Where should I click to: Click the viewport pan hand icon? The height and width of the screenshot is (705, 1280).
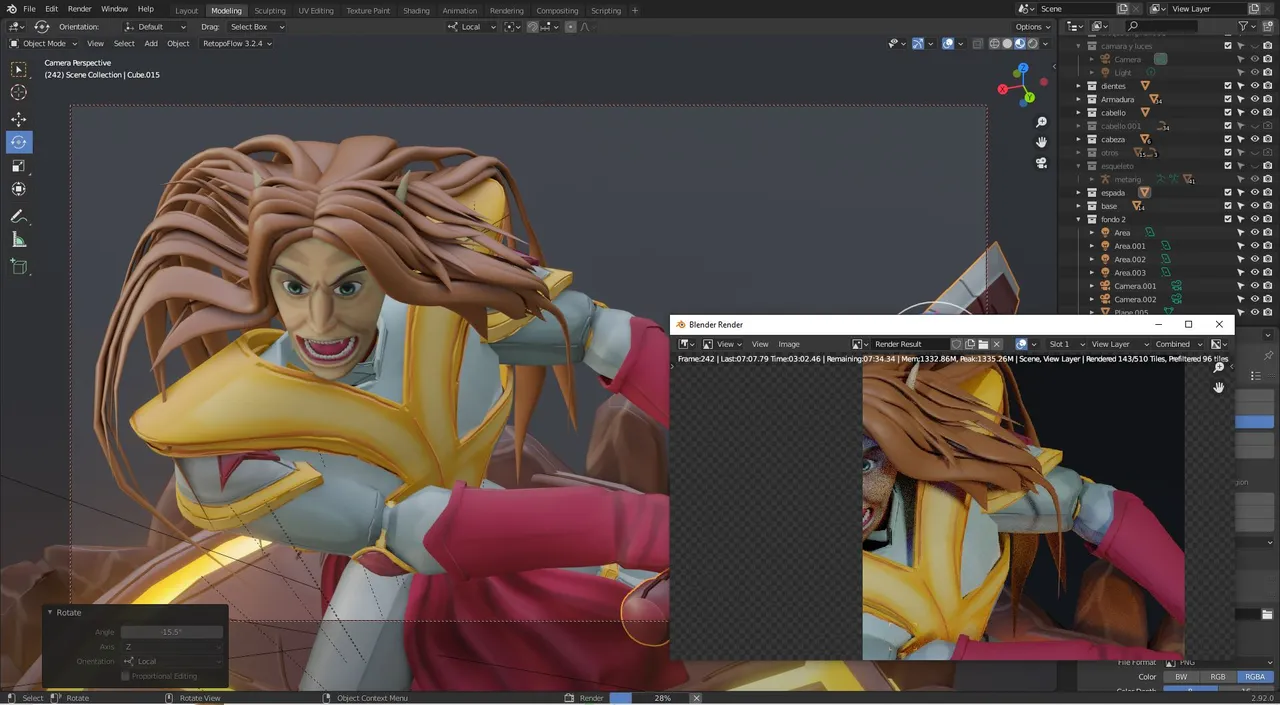[1041, 142]
